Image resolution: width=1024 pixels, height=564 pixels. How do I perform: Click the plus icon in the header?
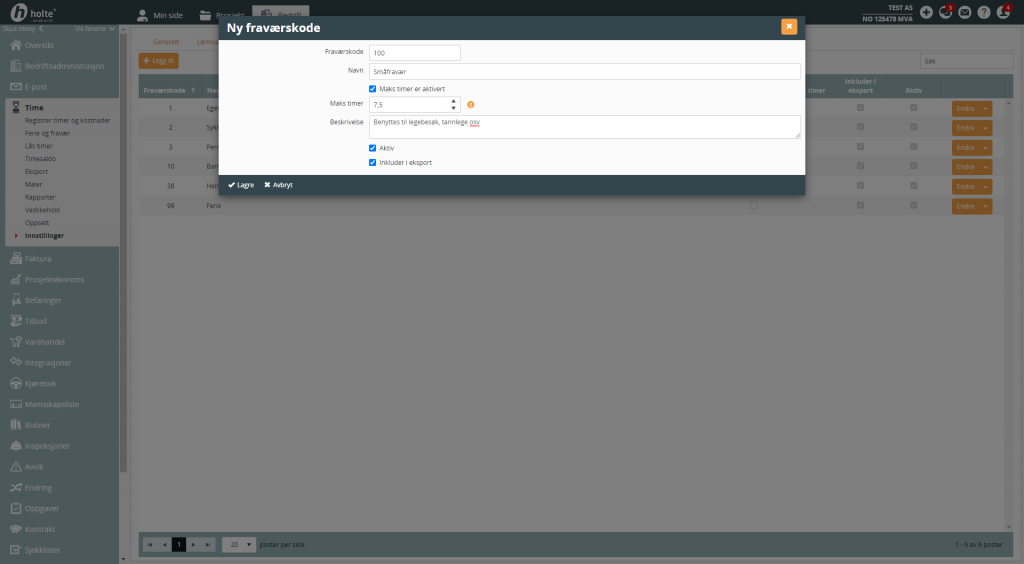[926, 12]
